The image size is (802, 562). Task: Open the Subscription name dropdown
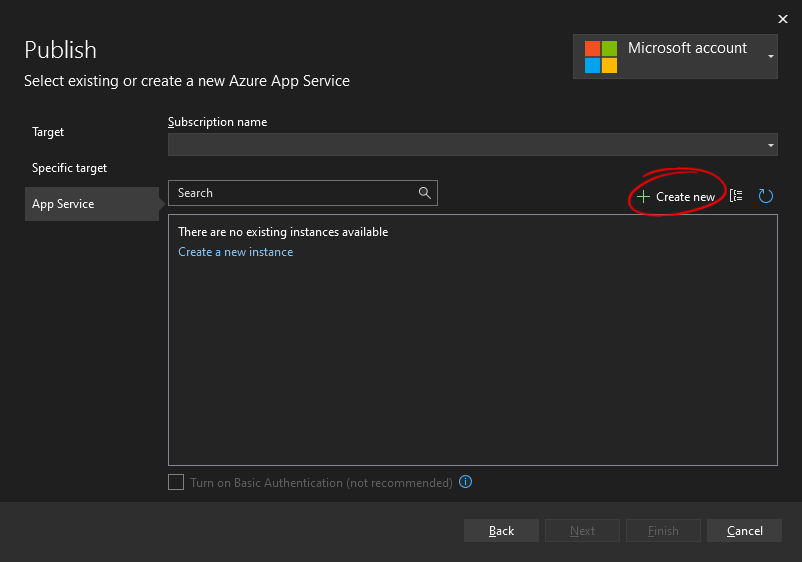click(x=473, y=145)
